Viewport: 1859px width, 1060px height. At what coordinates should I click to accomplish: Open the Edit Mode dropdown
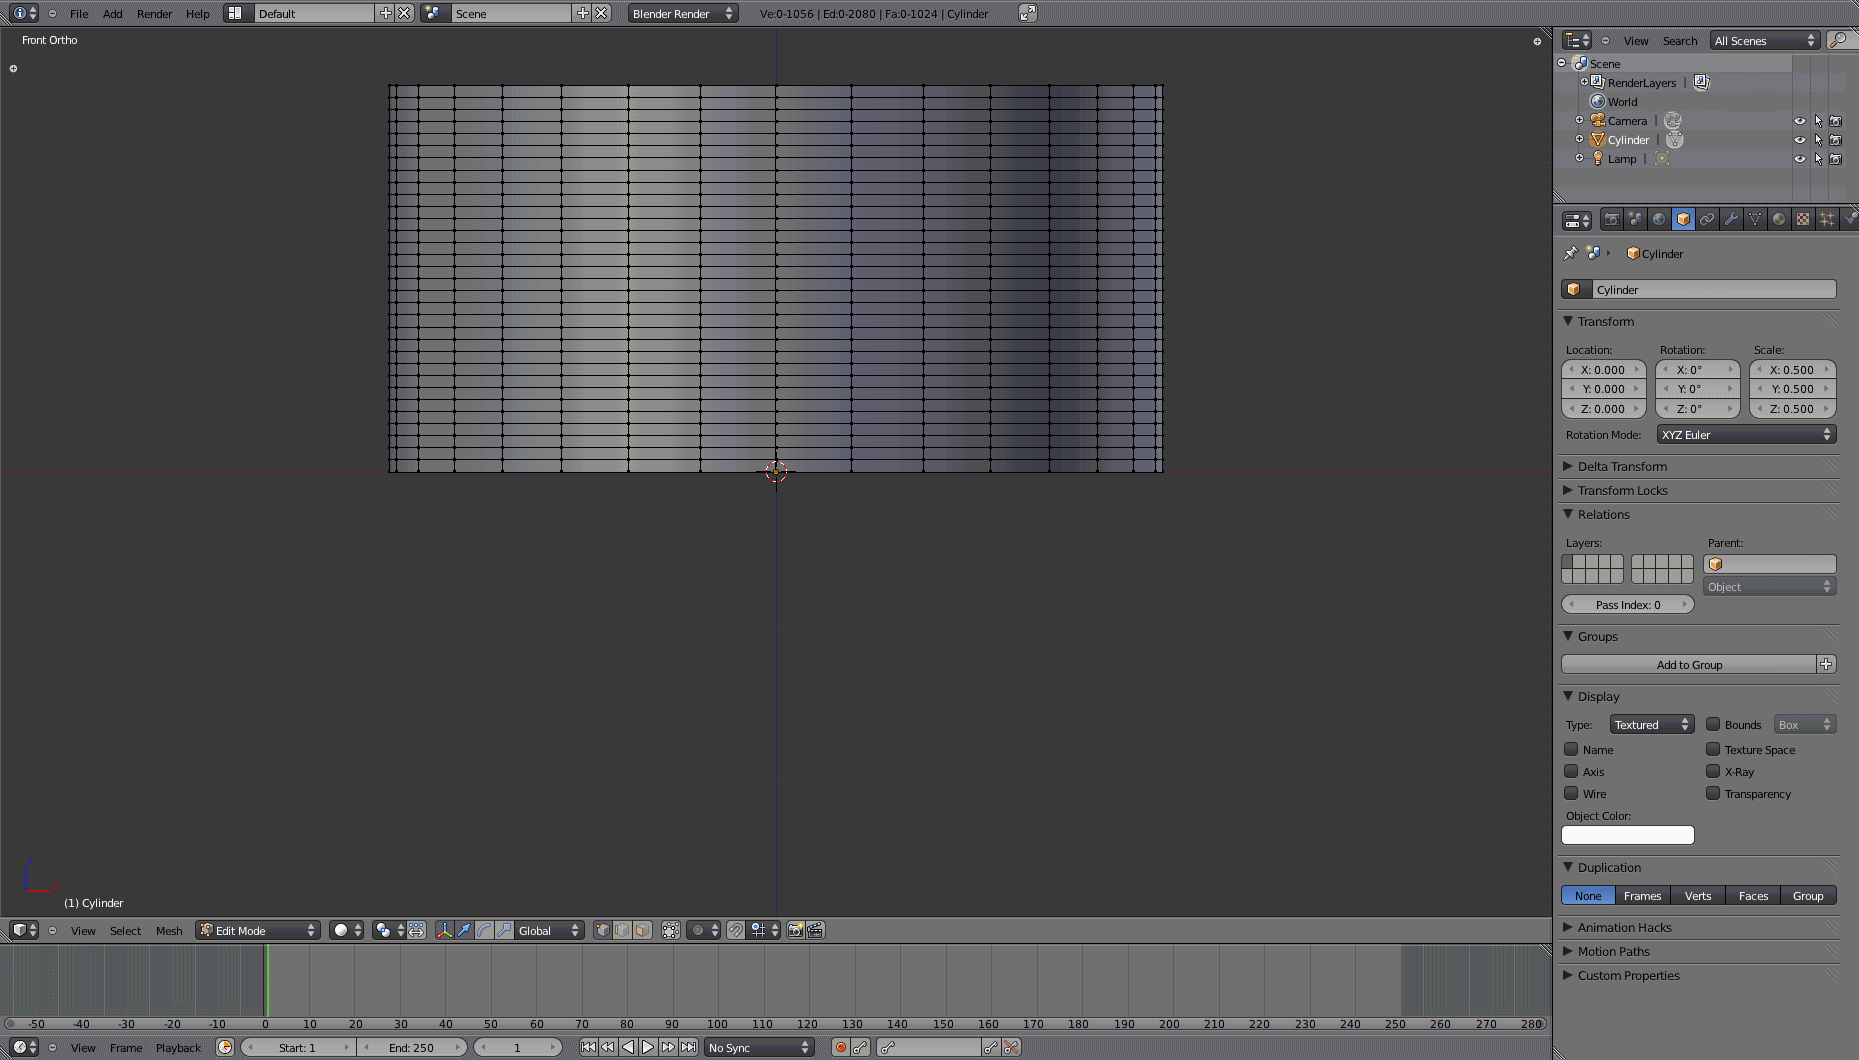[258, 931]
